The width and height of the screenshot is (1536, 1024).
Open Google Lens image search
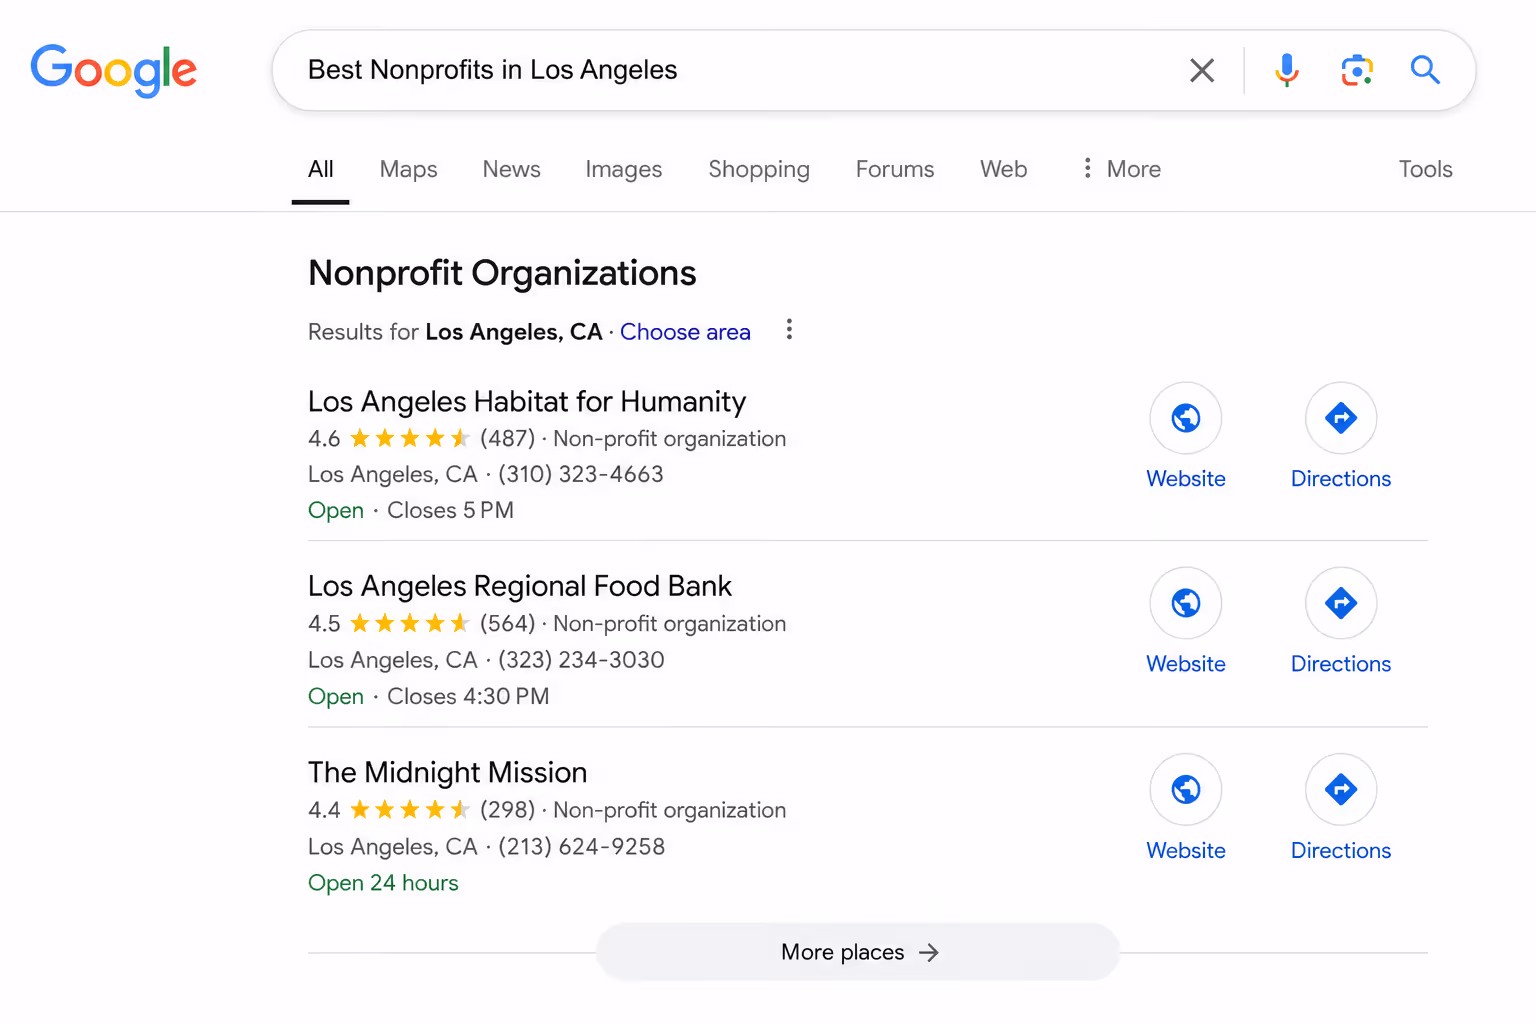pos(1356,70)
